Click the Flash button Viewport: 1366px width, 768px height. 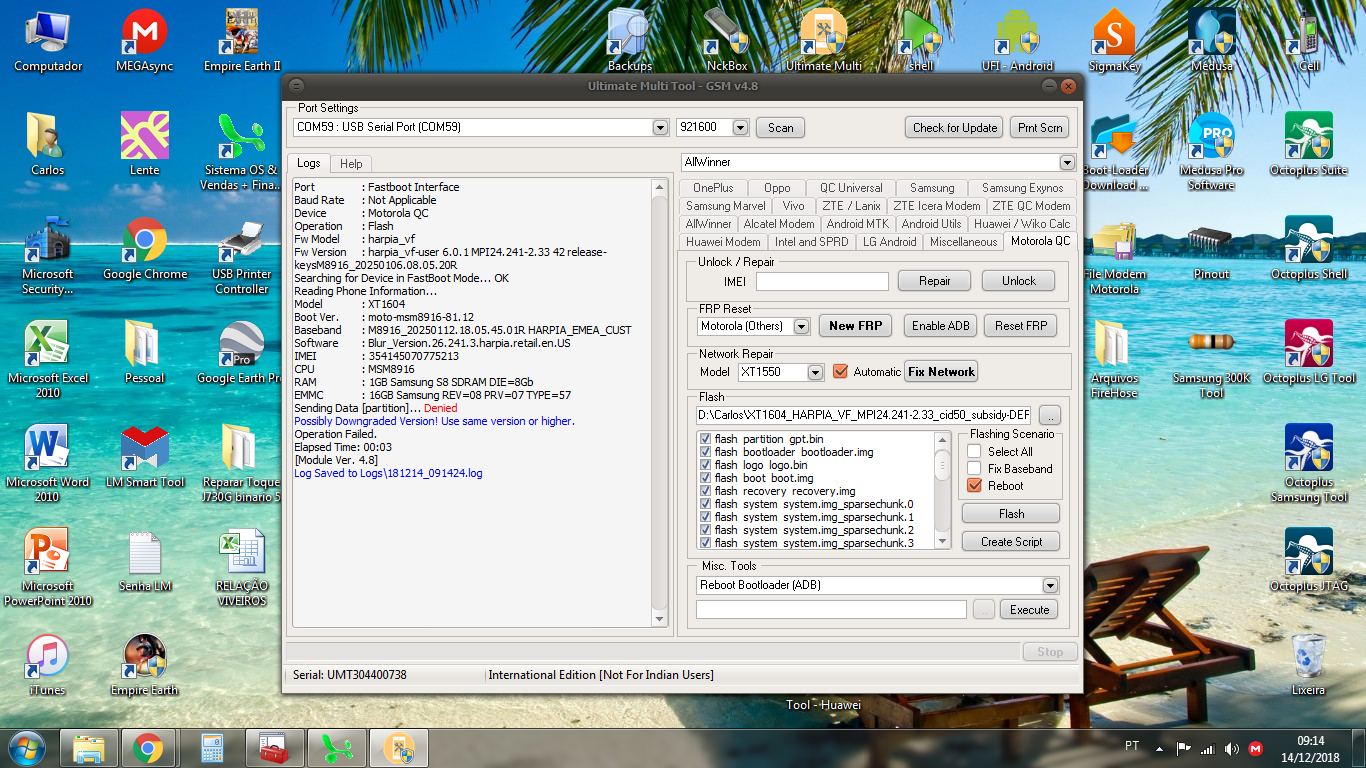(x=1011, y=514)
